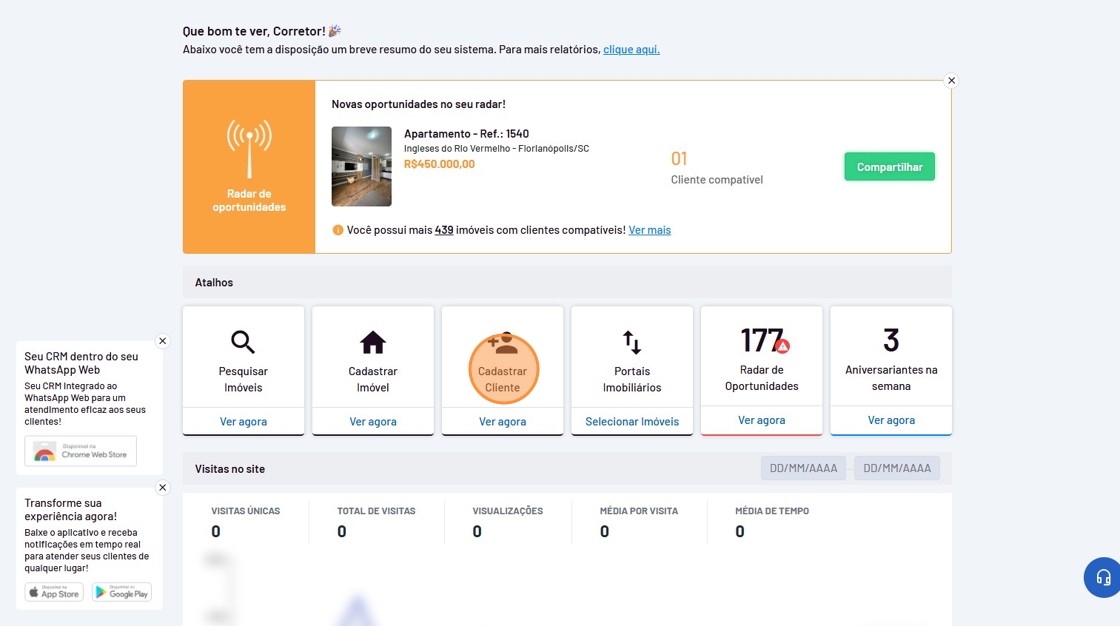Image resolution: width=1120 pixels, height=626 pixels.
Task: Click the first DD/MM/AAAA start date field
Action: pyautogui.click(x=803, y=468)
